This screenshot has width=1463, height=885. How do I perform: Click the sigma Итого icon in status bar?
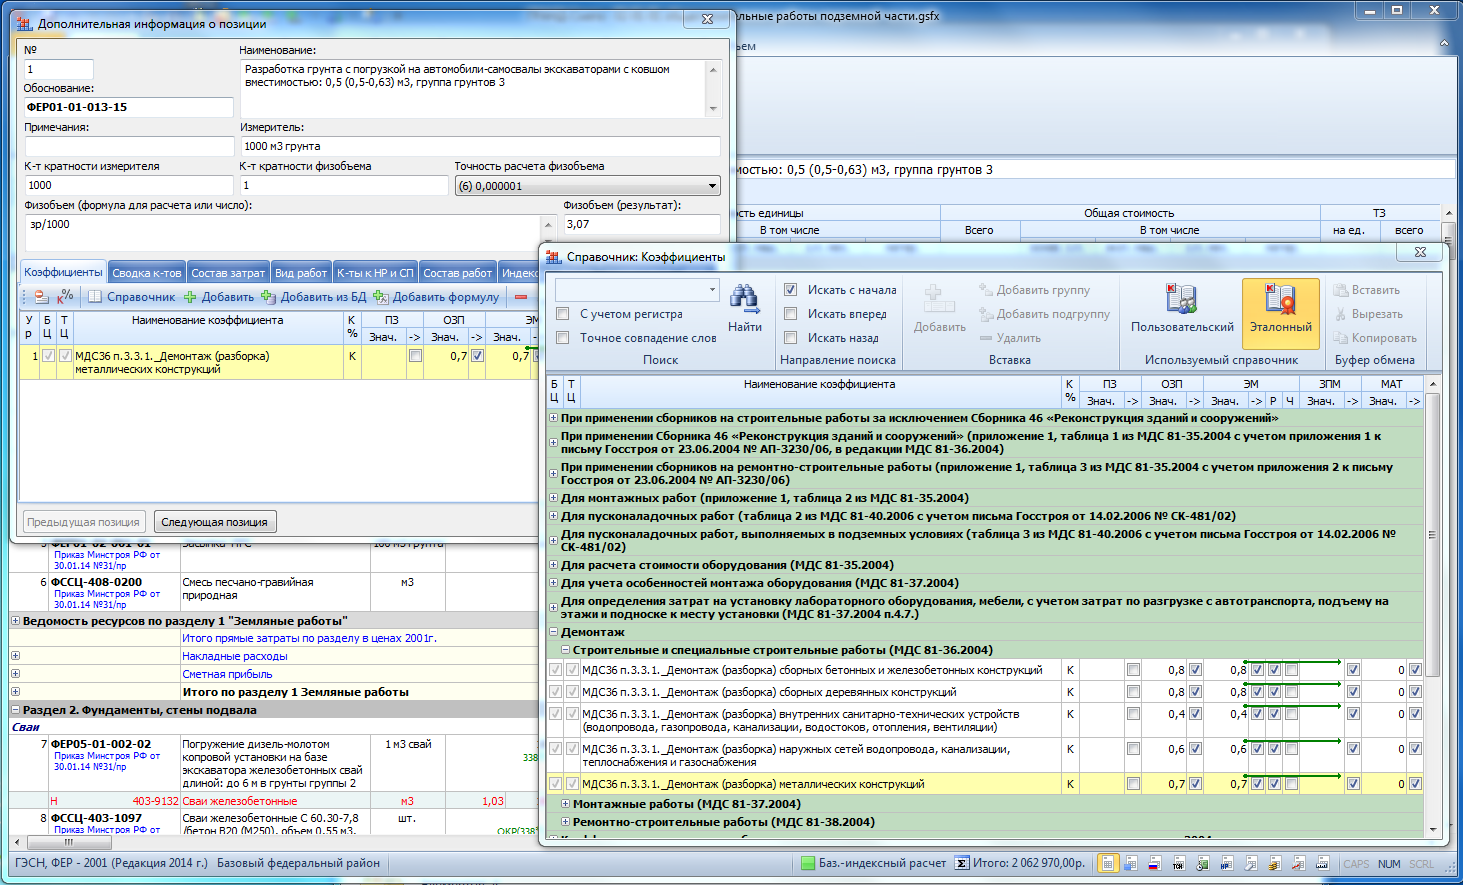pyautogui.click(x=961, y=863)
